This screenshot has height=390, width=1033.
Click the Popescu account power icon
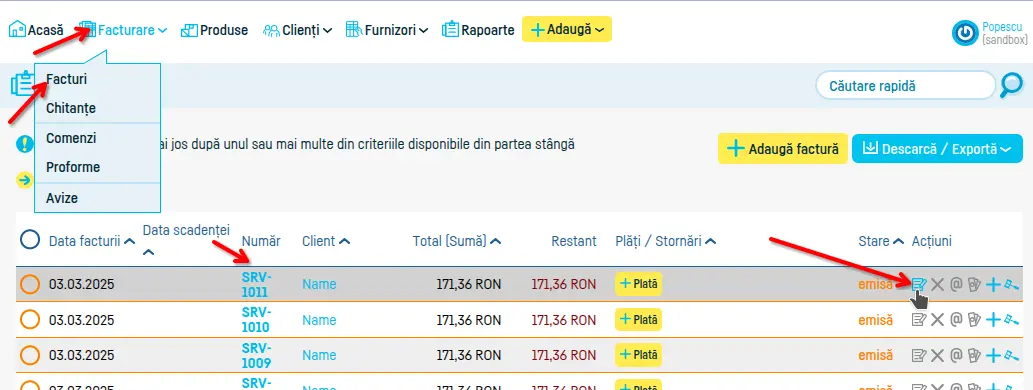click(x=965, y=33)
